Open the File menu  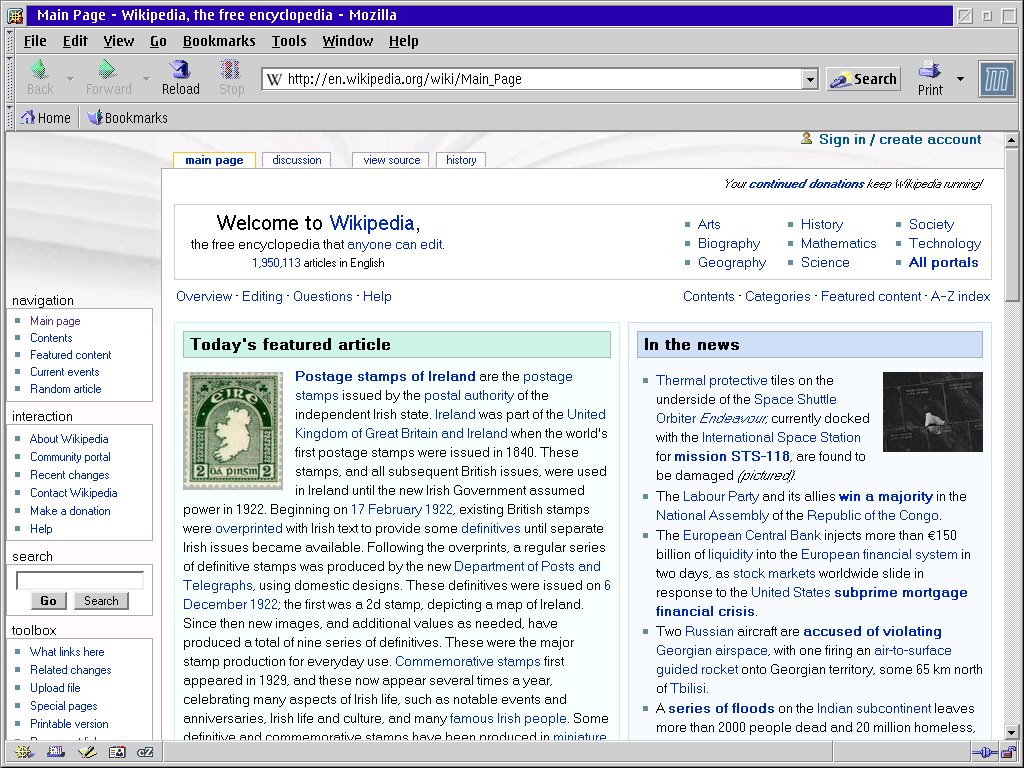click(35, 41)
